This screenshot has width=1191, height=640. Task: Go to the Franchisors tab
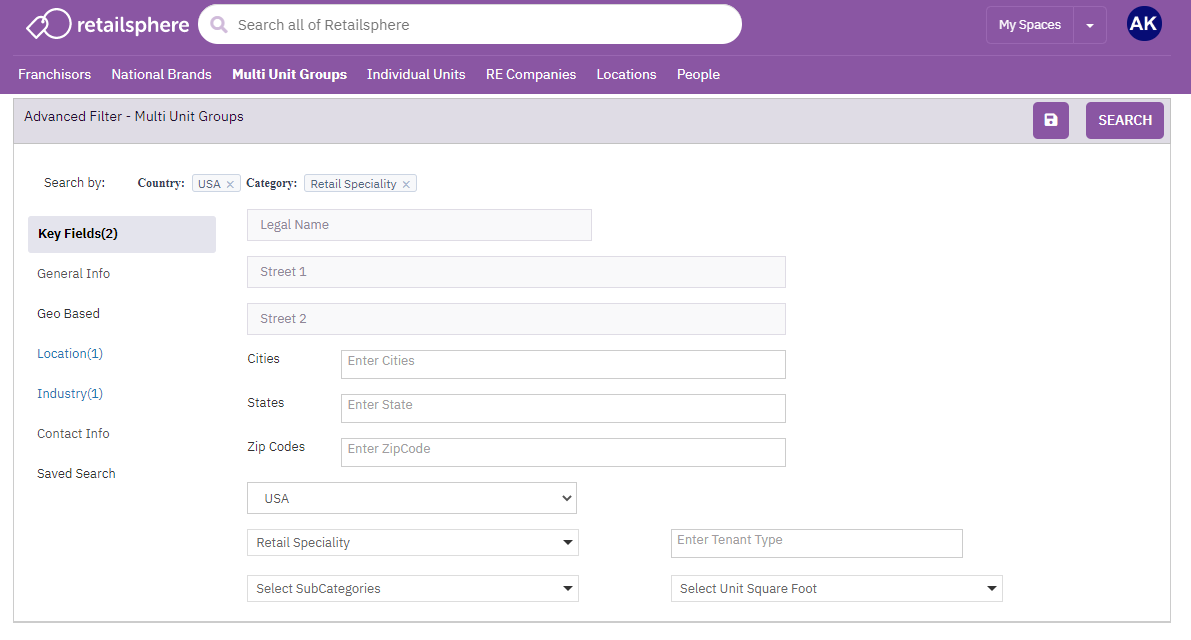tap(55, 74)
